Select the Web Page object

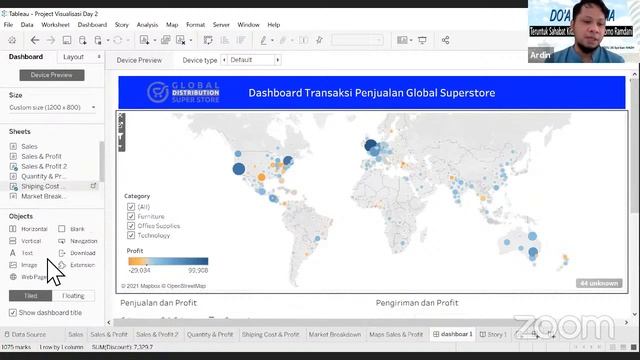click(28, 277)
